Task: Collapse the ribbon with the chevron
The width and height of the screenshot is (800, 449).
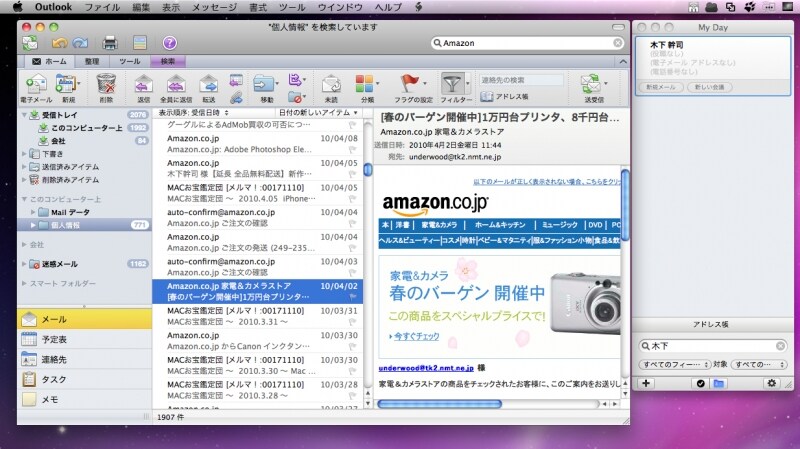Action: click(x=623, y=62)
